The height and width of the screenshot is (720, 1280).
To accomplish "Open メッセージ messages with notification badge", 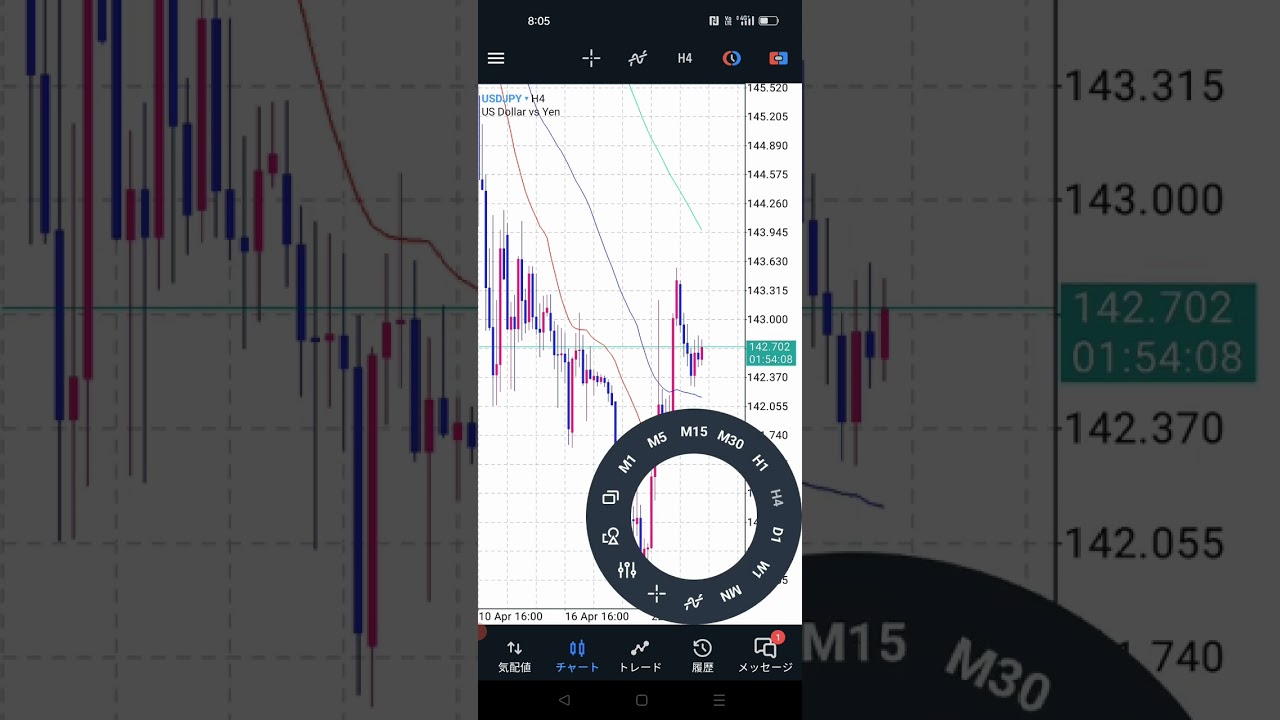I will 765,656.
